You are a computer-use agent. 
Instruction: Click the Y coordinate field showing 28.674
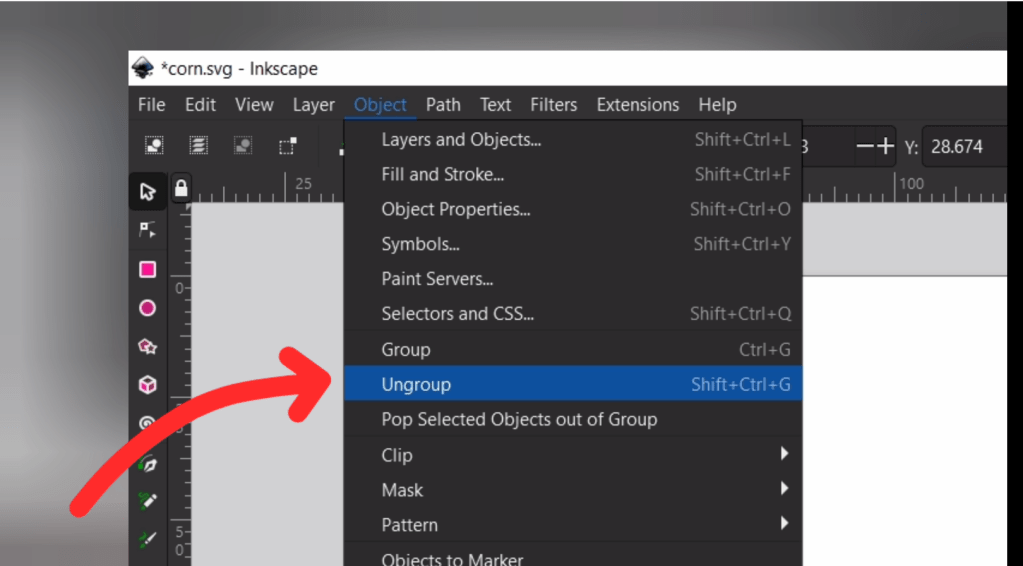point(966,146)
